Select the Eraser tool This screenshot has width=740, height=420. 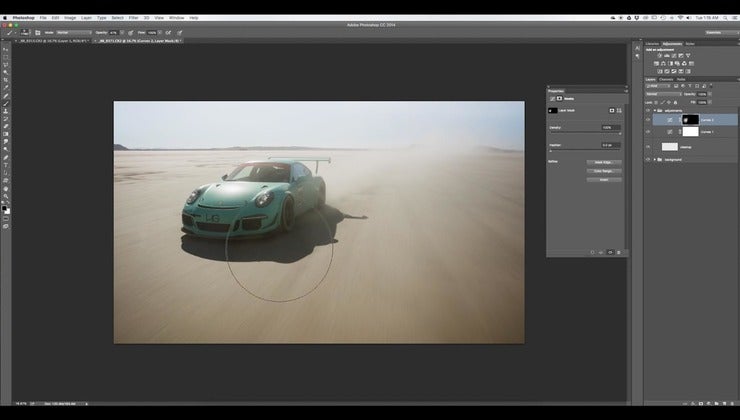6,126
